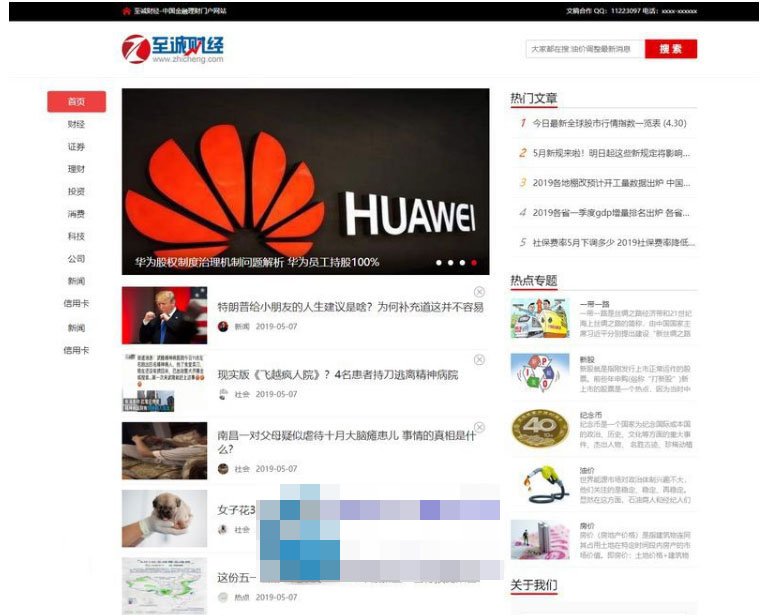
Task: Open the 新股 hot topic icon
Action: click(x=539, y=373)
